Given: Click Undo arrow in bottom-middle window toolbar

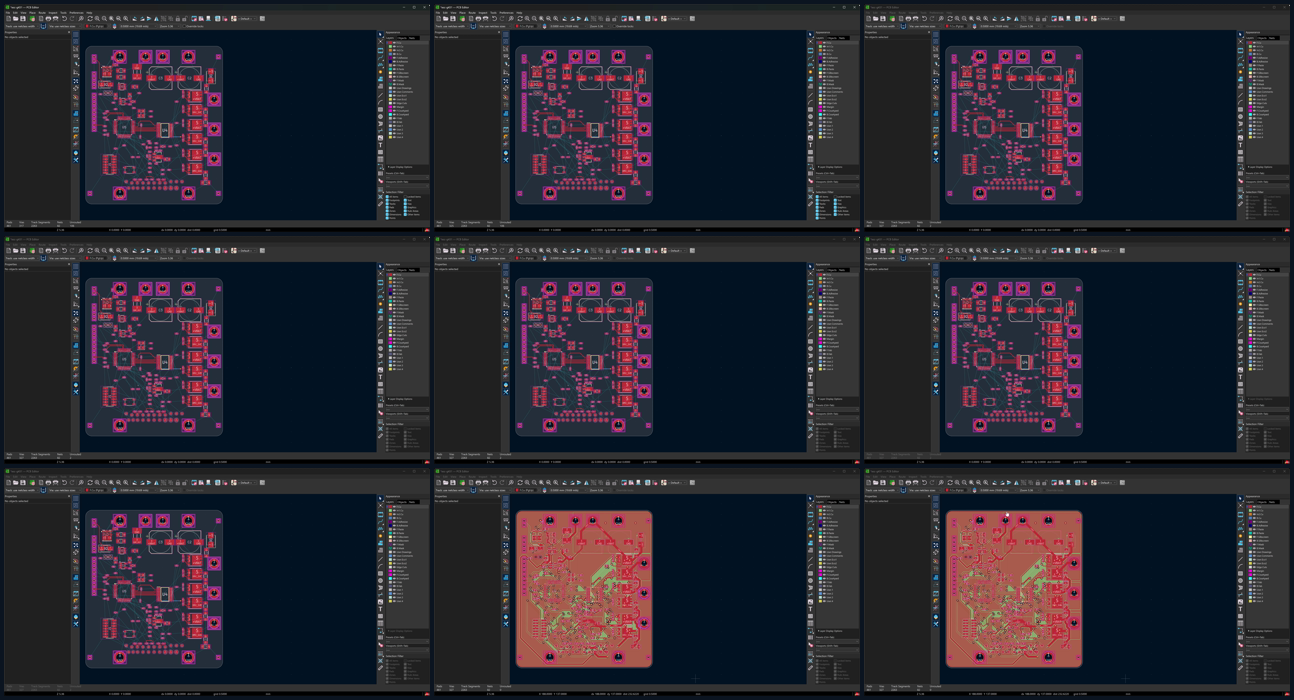Looking at the screenshot, I should (x=494, y=483).
